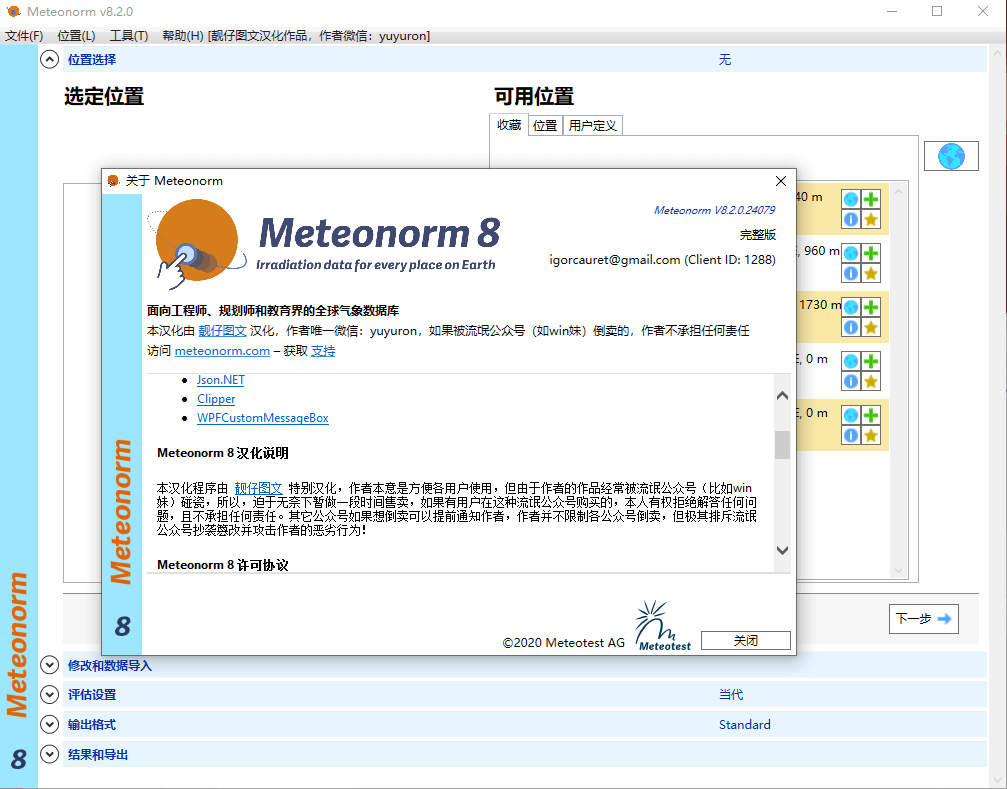The image size is (1007, 789).
Task: Click the globe icon on the 1730 m row
Action: pyautogui.click(x=851, y=307)
